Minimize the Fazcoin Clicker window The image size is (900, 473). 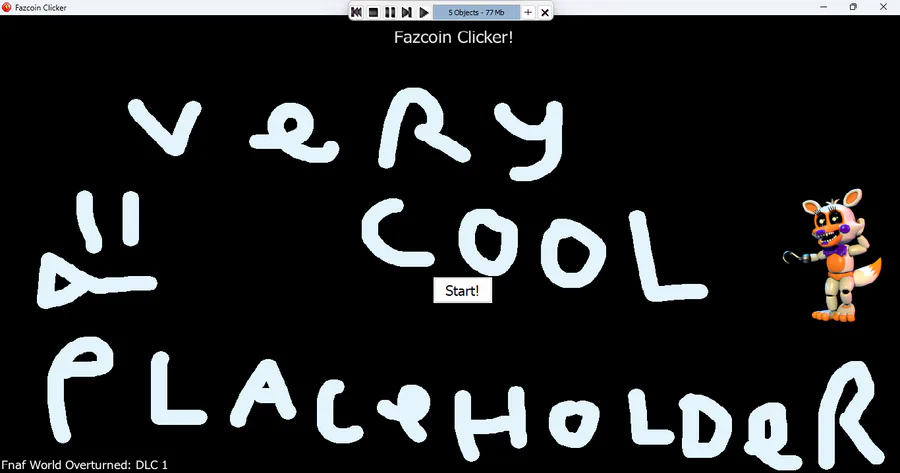(x=824, y=7)
